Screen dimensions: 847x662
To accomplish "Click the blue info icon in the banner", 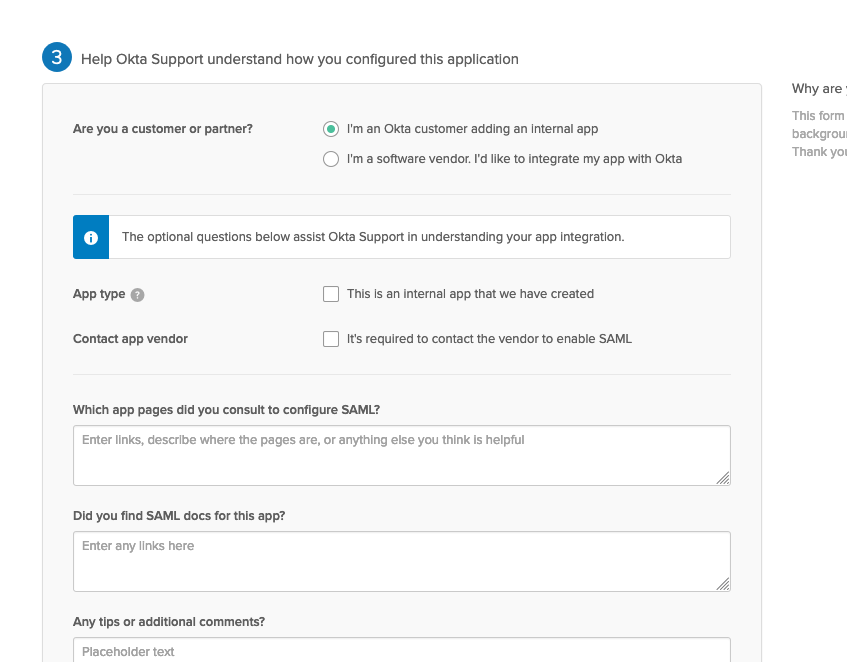I will tap(90, 237).
